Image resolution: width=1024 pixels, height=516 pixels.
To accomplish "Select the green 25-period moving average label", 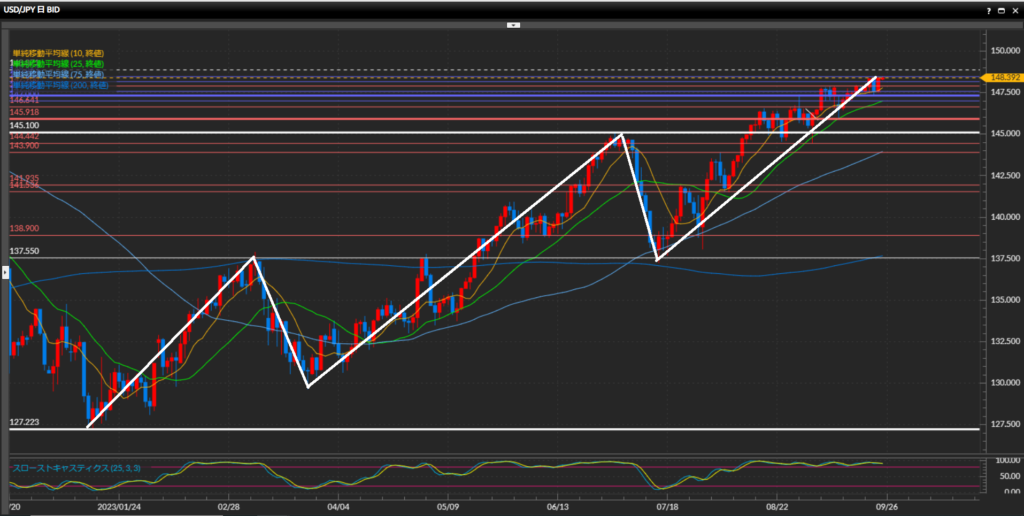I will click(x=58, y=64).
